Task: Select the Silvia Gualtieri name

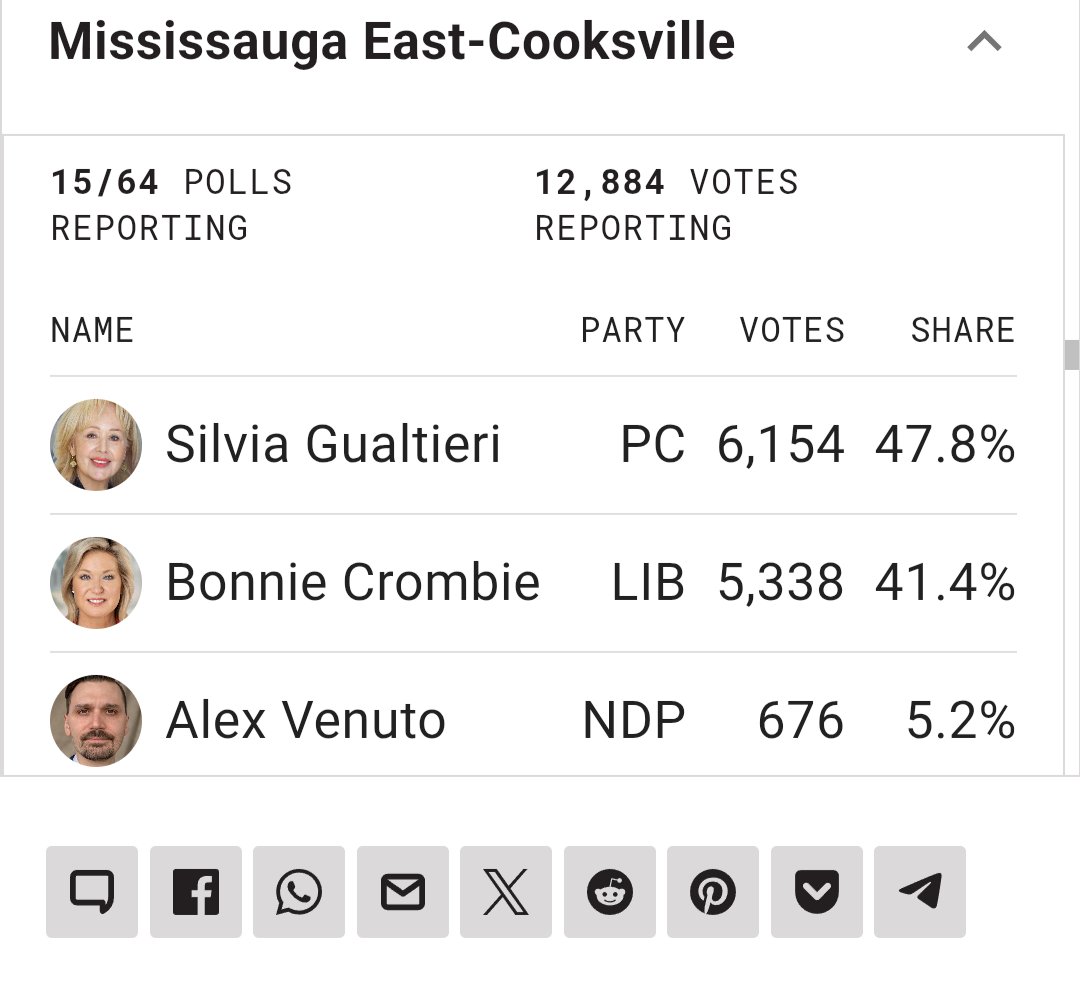Action: click(x=333, y=445)
